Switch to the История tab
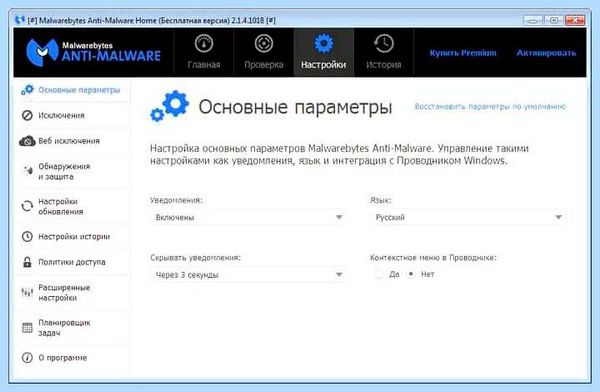 coord(383,52)
